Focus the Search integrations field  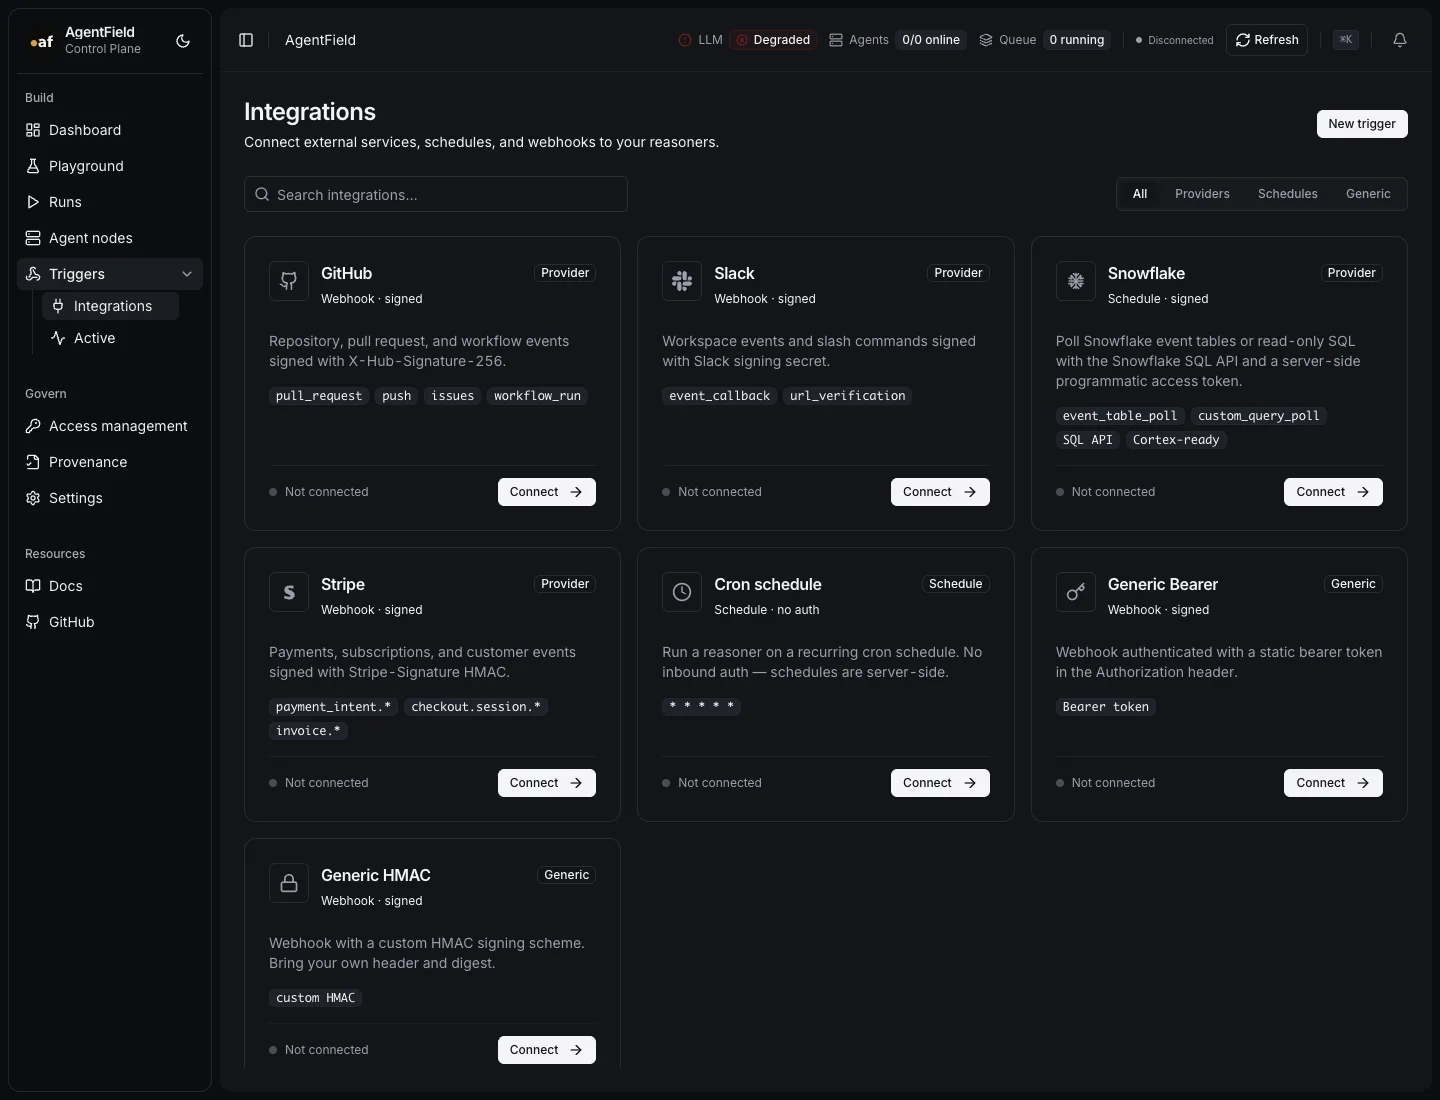(436, 194)
